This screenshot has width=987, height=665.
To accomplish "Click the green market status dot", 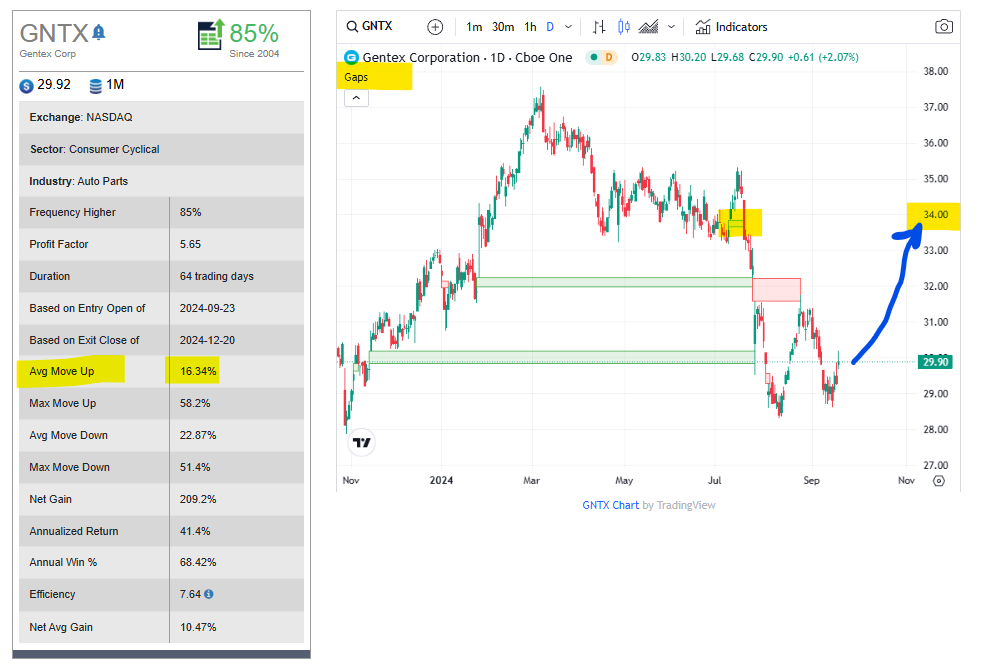I will click(594, 57).
